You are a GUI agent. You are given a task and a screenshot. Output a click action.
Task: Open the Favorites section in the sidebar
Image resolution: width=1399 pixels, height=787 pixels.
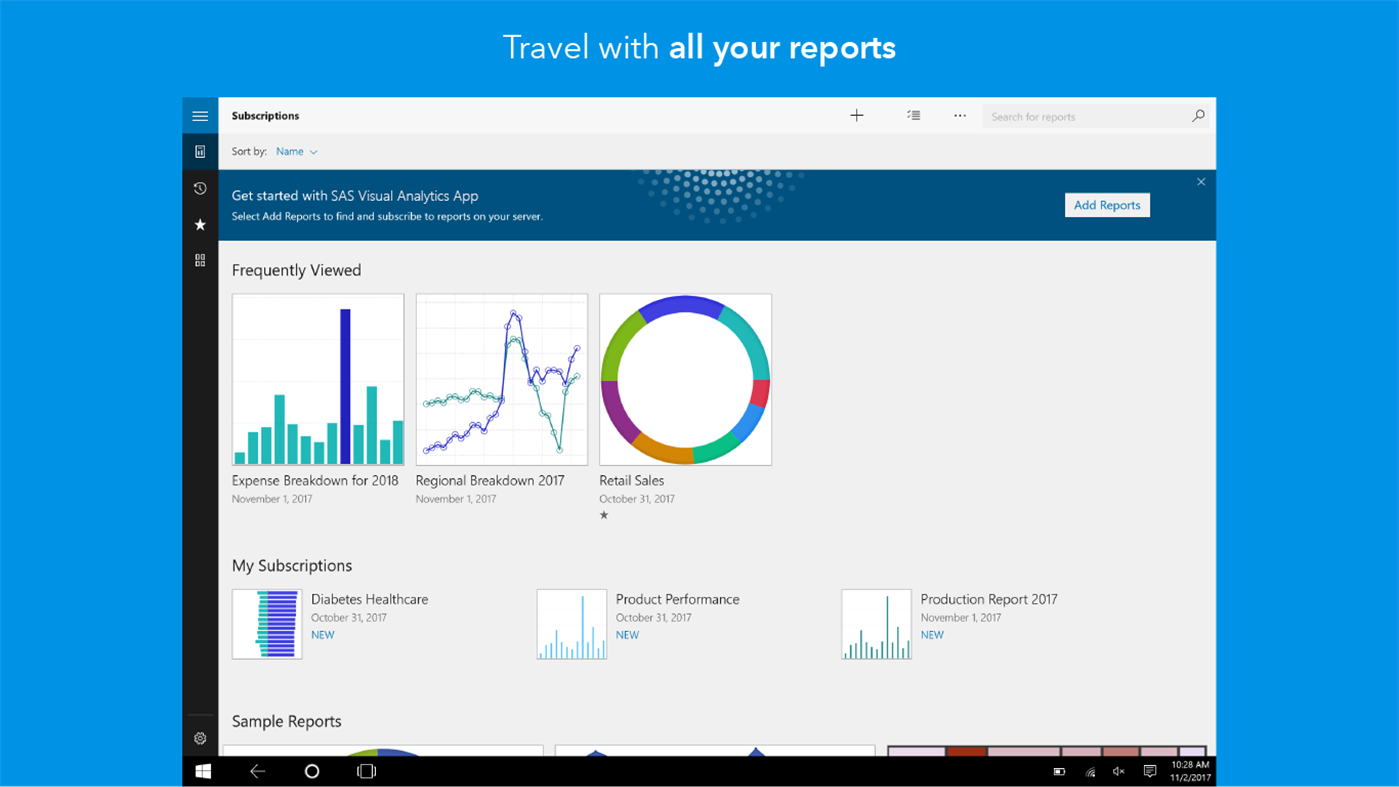(x=199, y=224)
